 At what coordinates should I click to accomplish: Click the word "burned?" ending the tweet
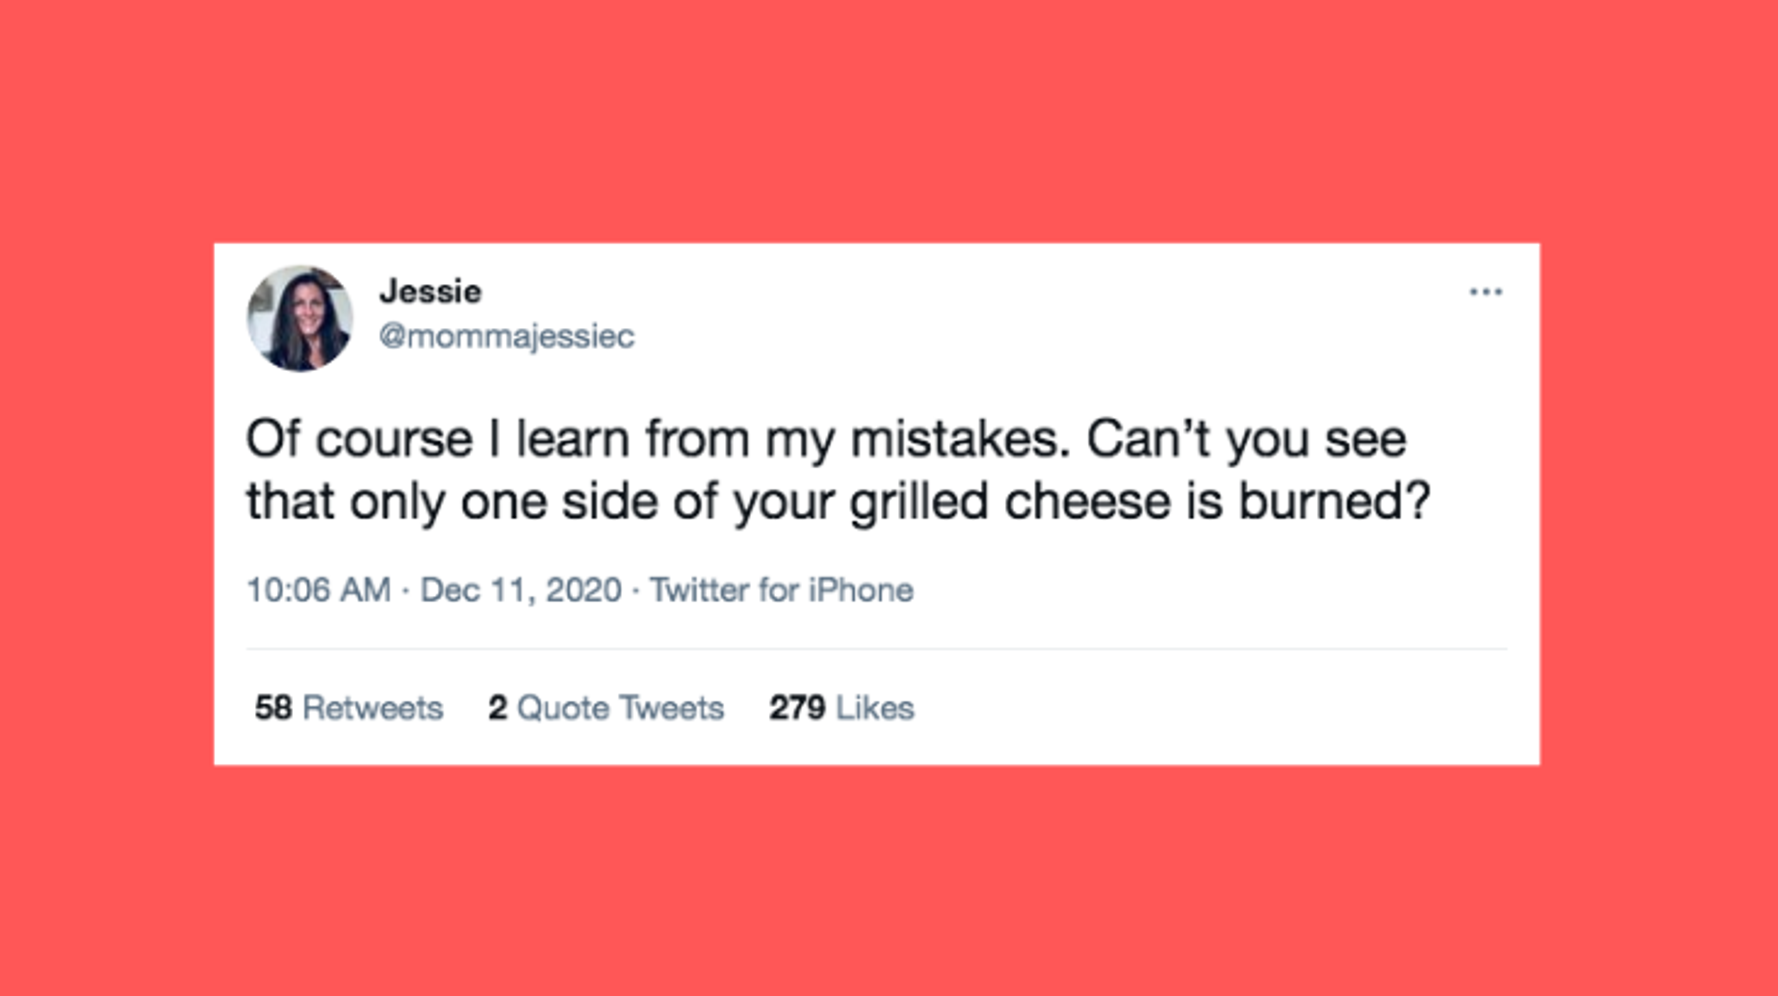pos(1334,501)
